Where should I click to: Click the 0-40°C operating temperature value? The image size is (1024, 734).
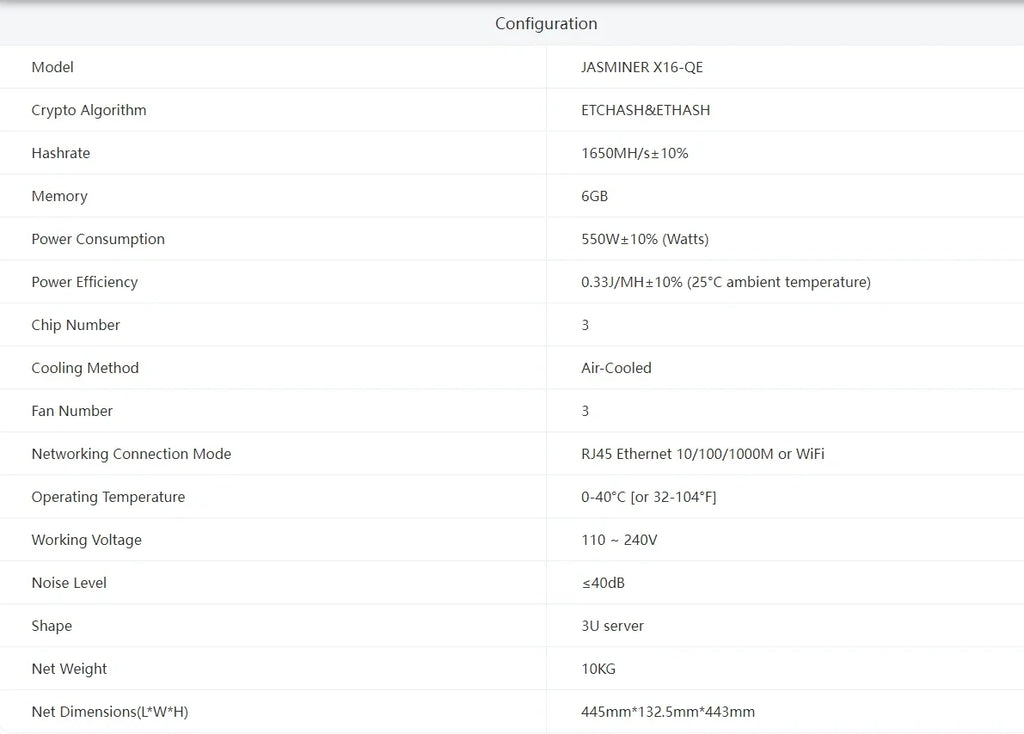[648, 498]
